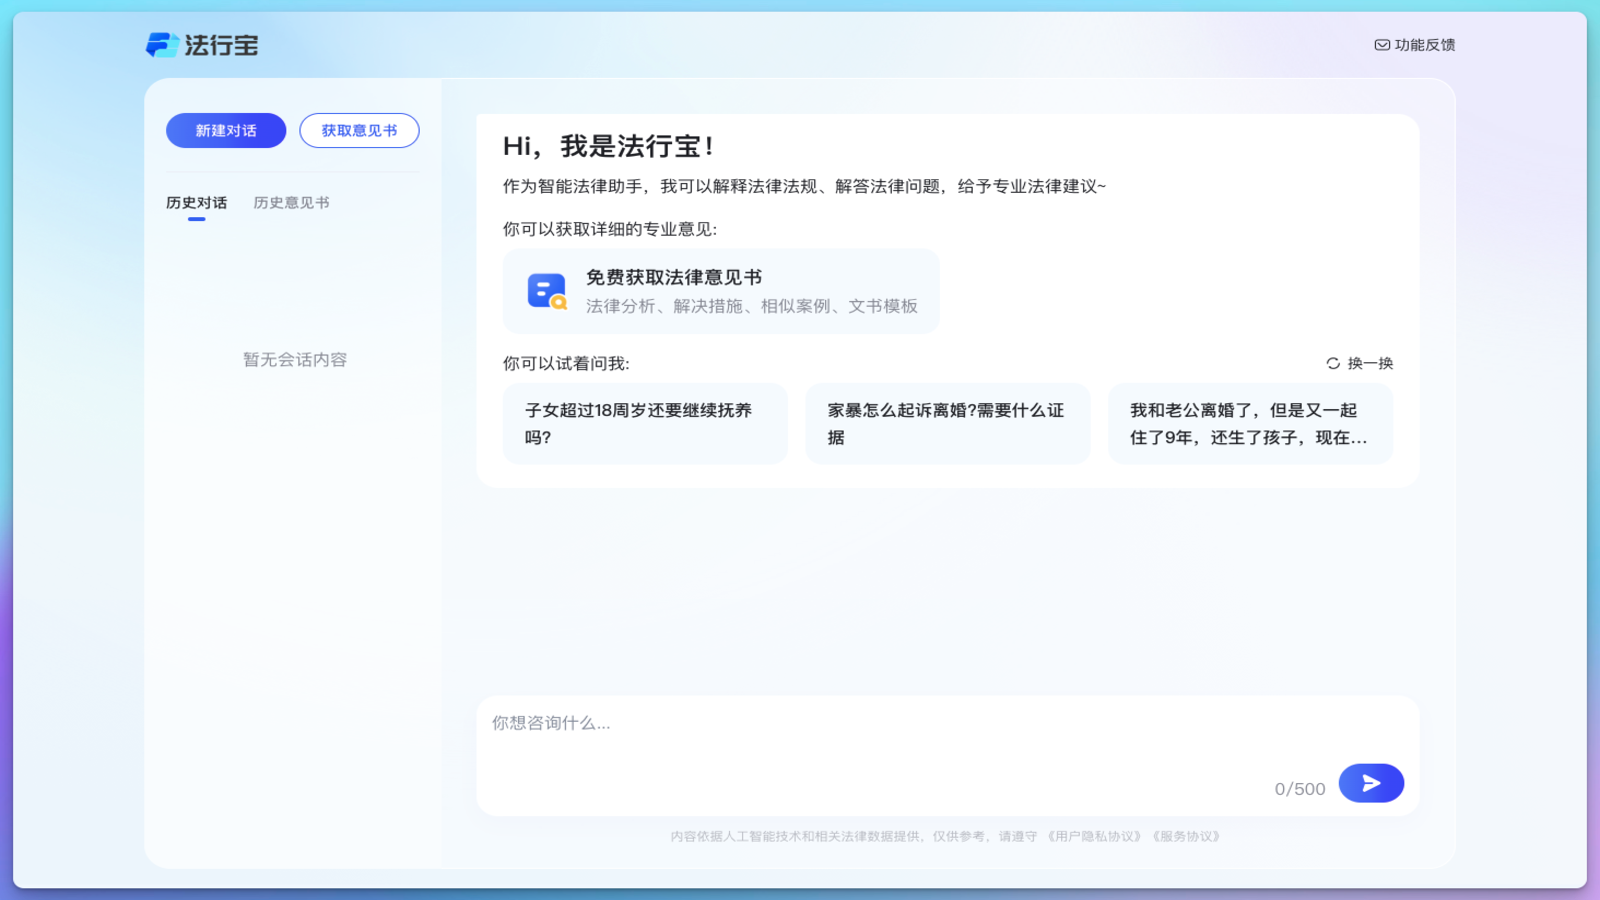
Task: Switch to the 历史对话 tab
Action: [197, 202]
